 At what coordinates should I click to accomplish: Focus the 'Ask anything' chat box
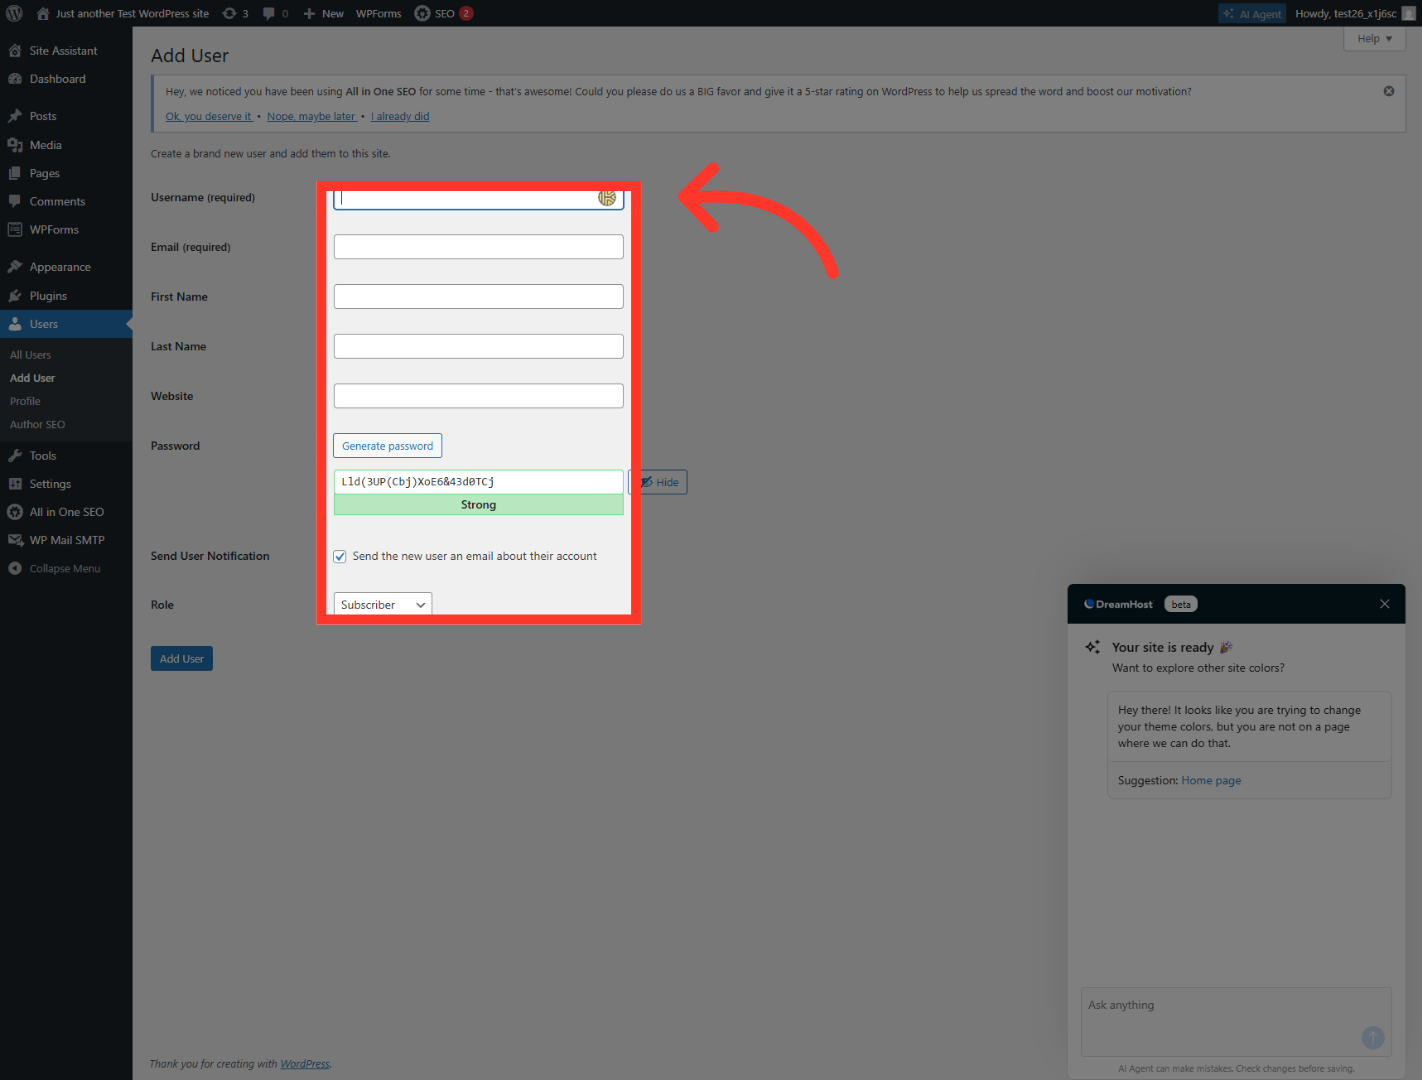tap(1236, 1022)
